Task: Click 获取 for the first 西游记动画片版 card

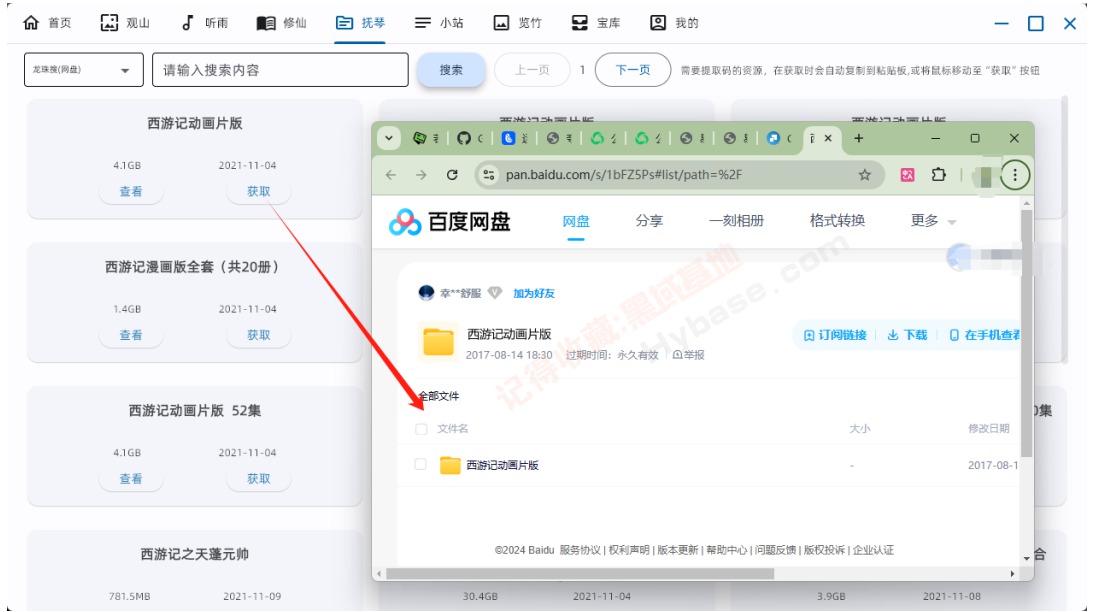Action: pos(258,191)
